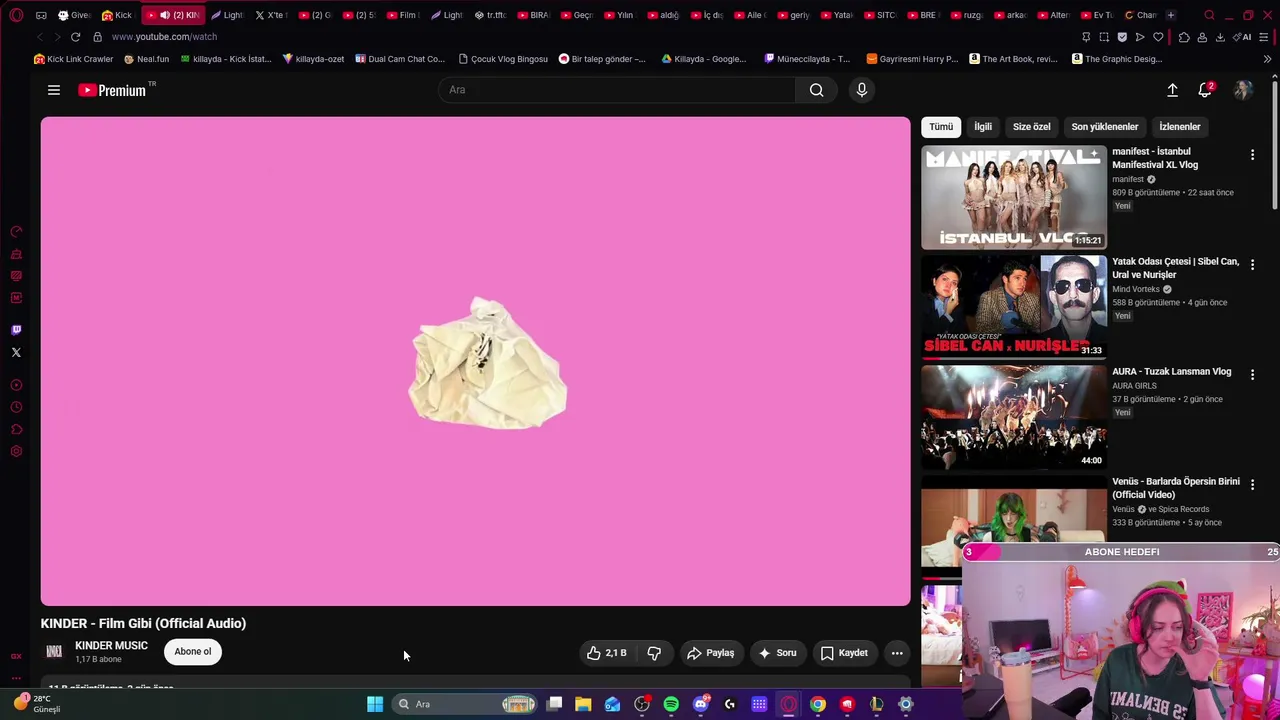Open Neal.fun bookmark

click(146, 59)
